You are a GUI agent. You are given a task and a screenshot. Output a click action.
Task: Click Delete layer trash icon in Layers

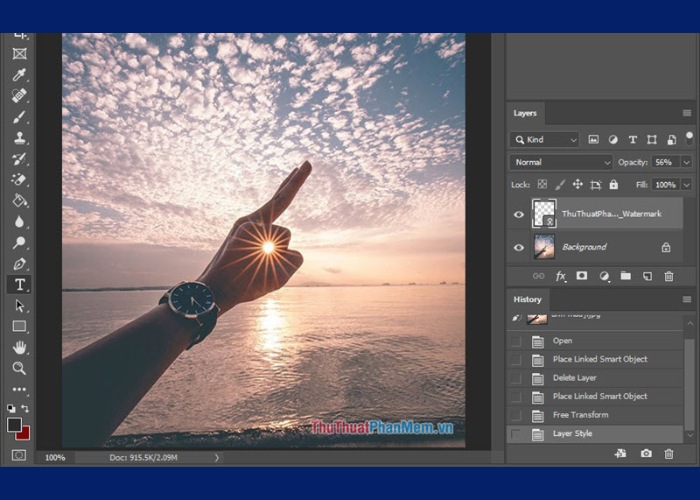click(669, 276)
